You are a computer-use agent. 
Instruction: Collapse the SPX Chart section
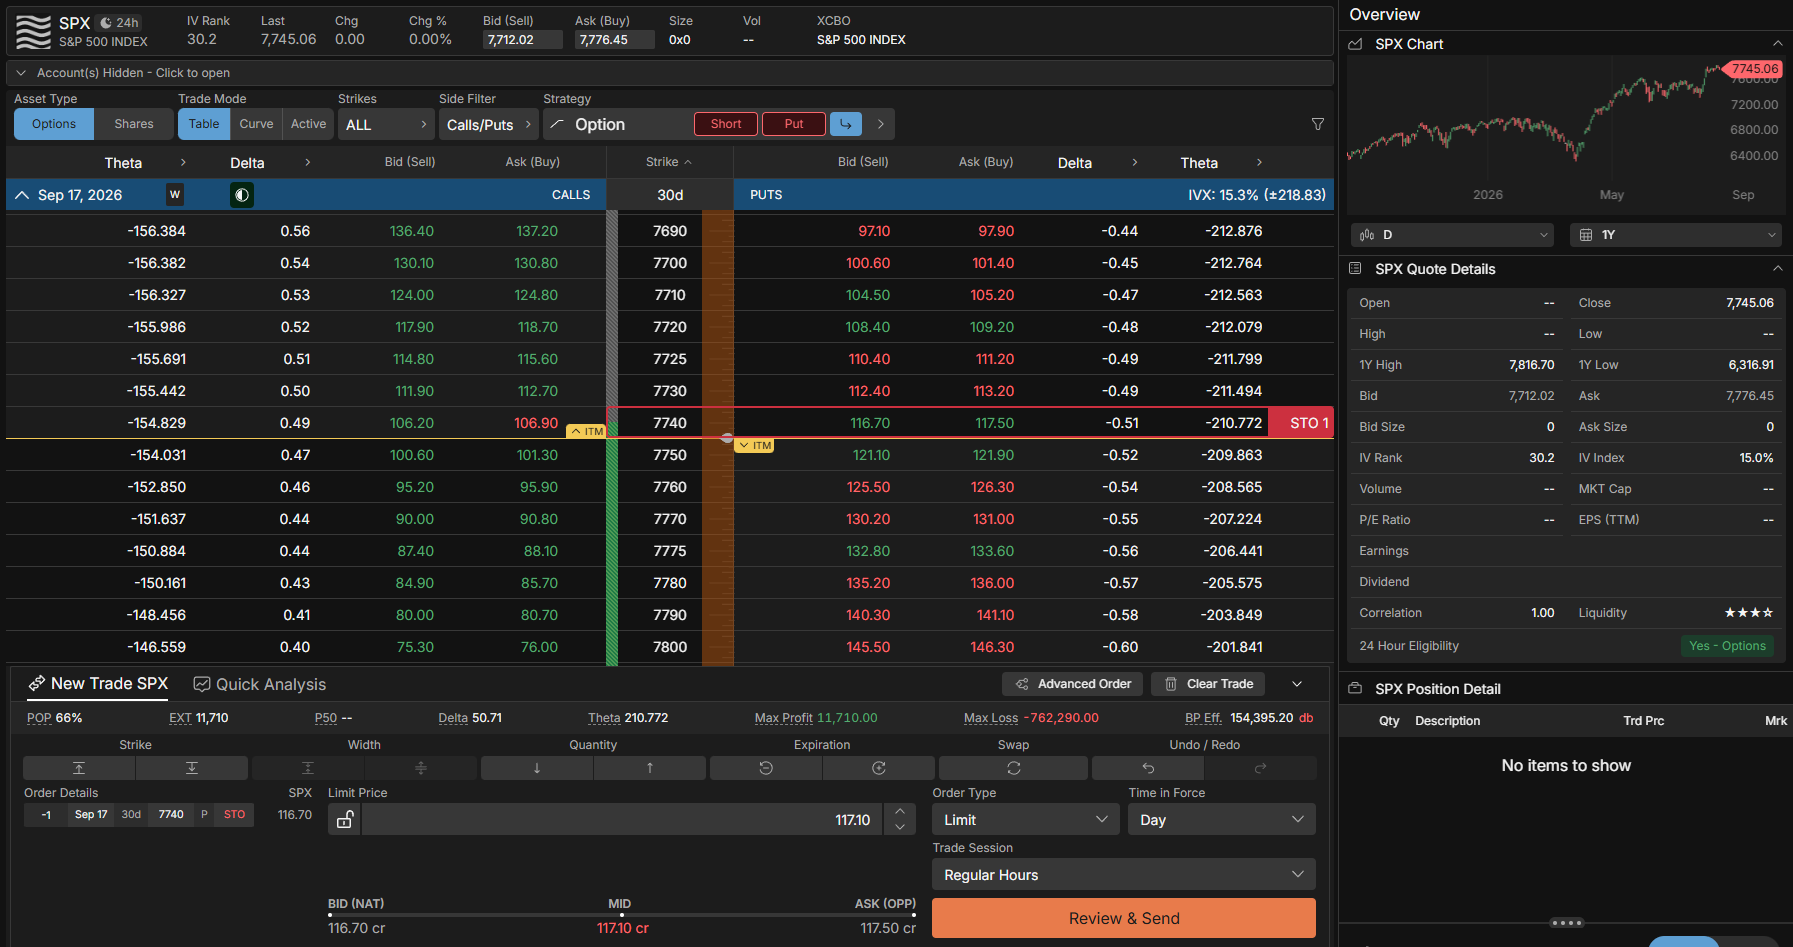tap(1777, 44)
